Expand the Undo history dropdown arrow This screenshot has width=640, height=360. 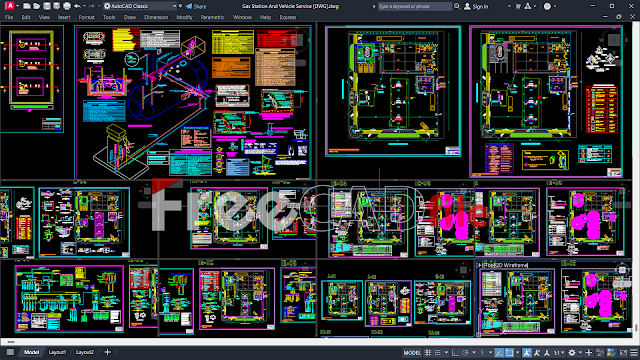[x=84, y=6]
